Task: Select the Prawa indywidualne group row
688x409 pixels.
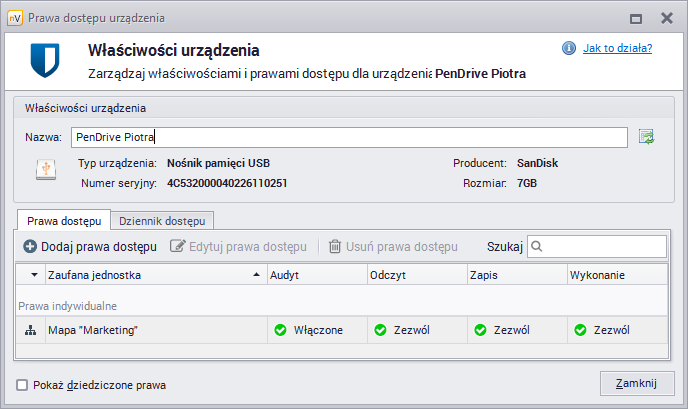Action: 342,306
